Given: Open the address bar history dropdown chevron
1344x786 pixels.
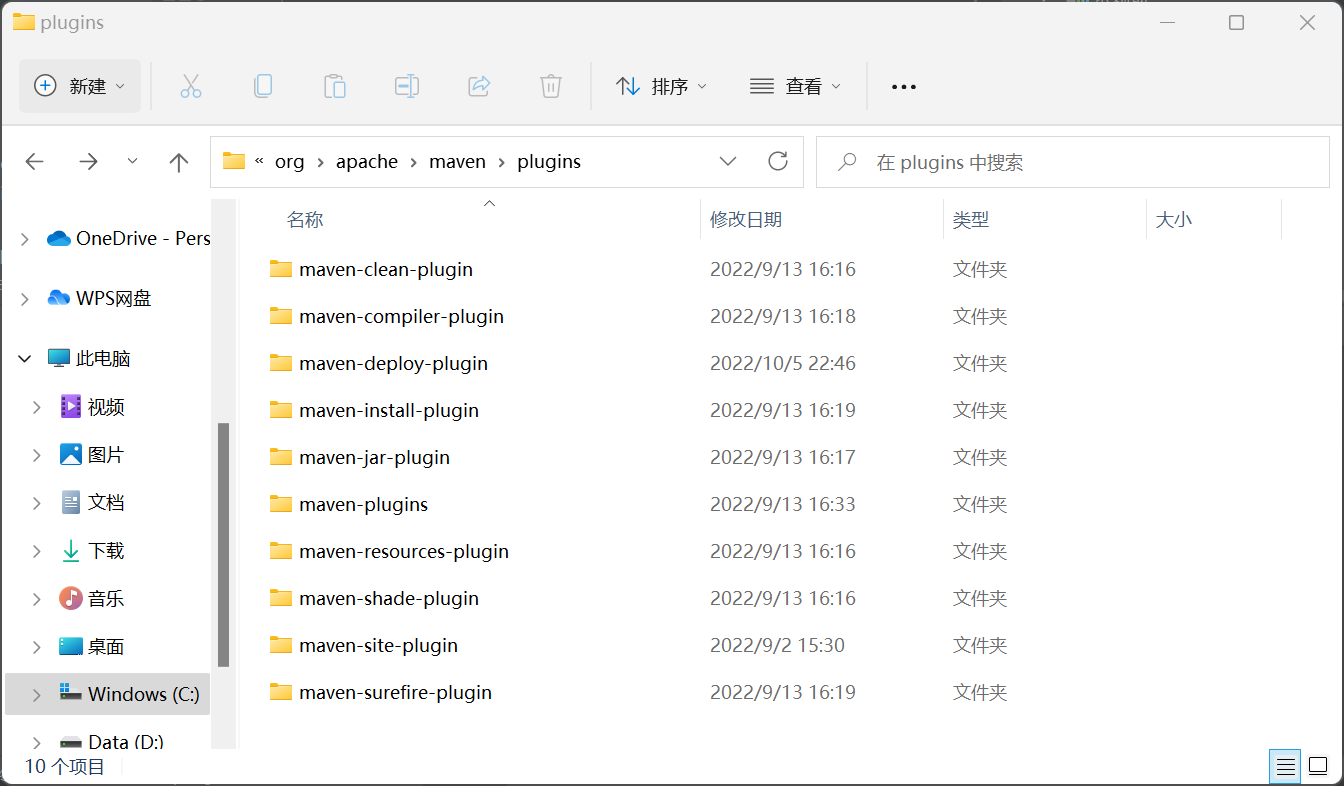Looking at the screenshot, I should [728, 161].
